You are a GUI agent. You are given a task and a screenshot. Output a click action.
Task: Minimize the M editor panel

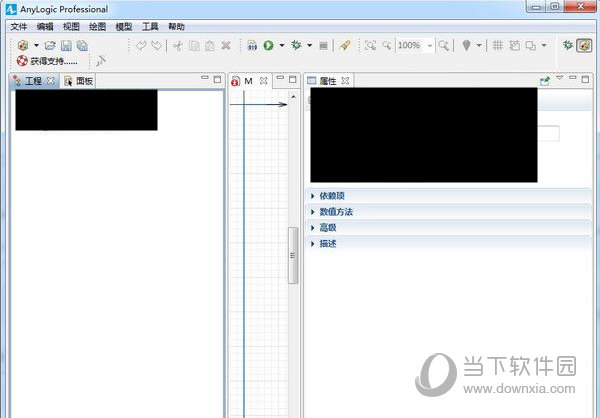point(280,78)
